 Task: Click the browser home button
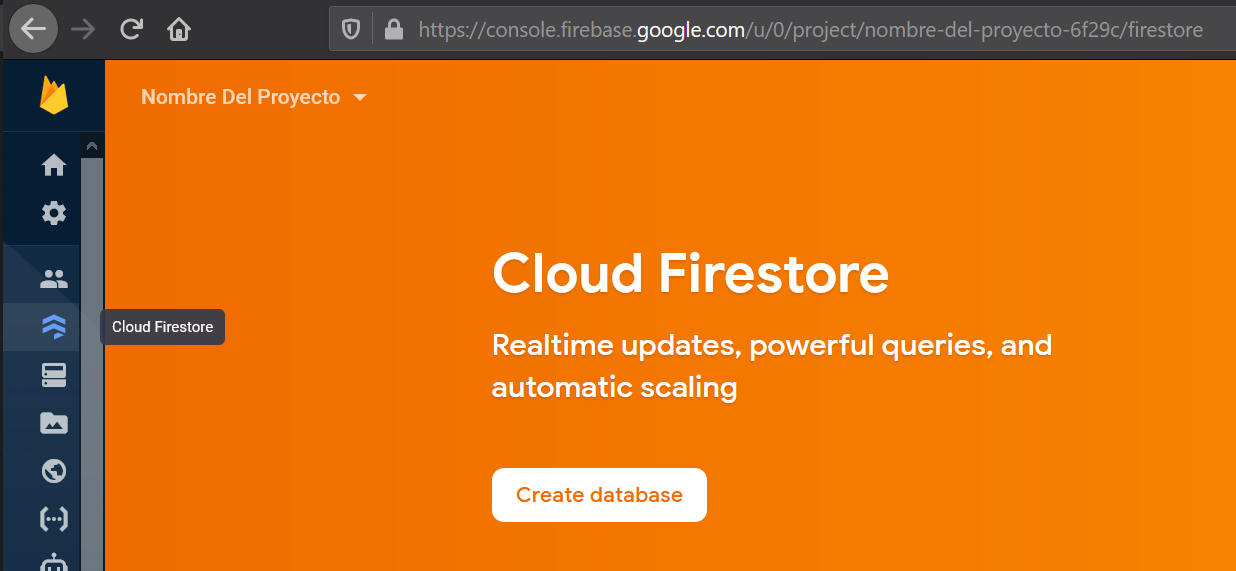pyautogui.click(x=178, y=29)
